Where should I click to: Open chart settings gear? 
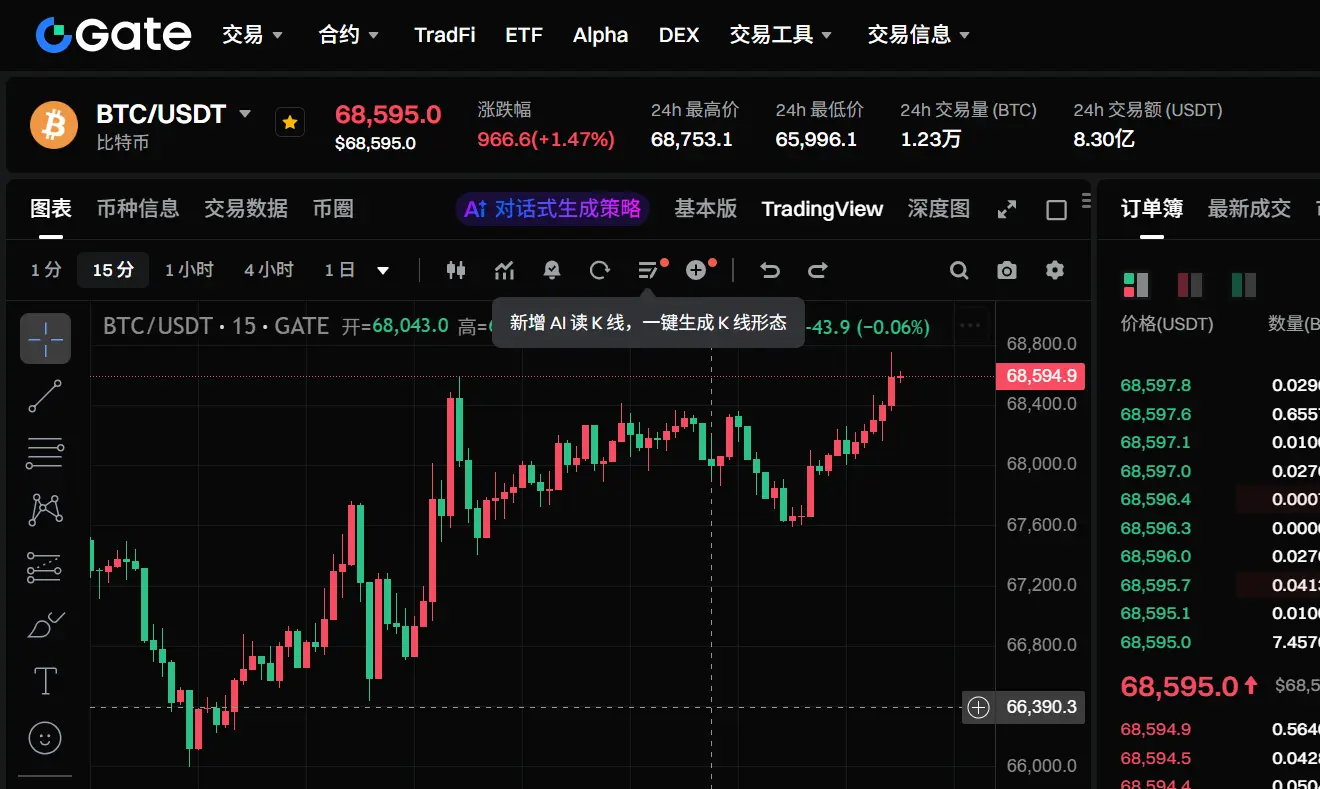coord(1055,270)
